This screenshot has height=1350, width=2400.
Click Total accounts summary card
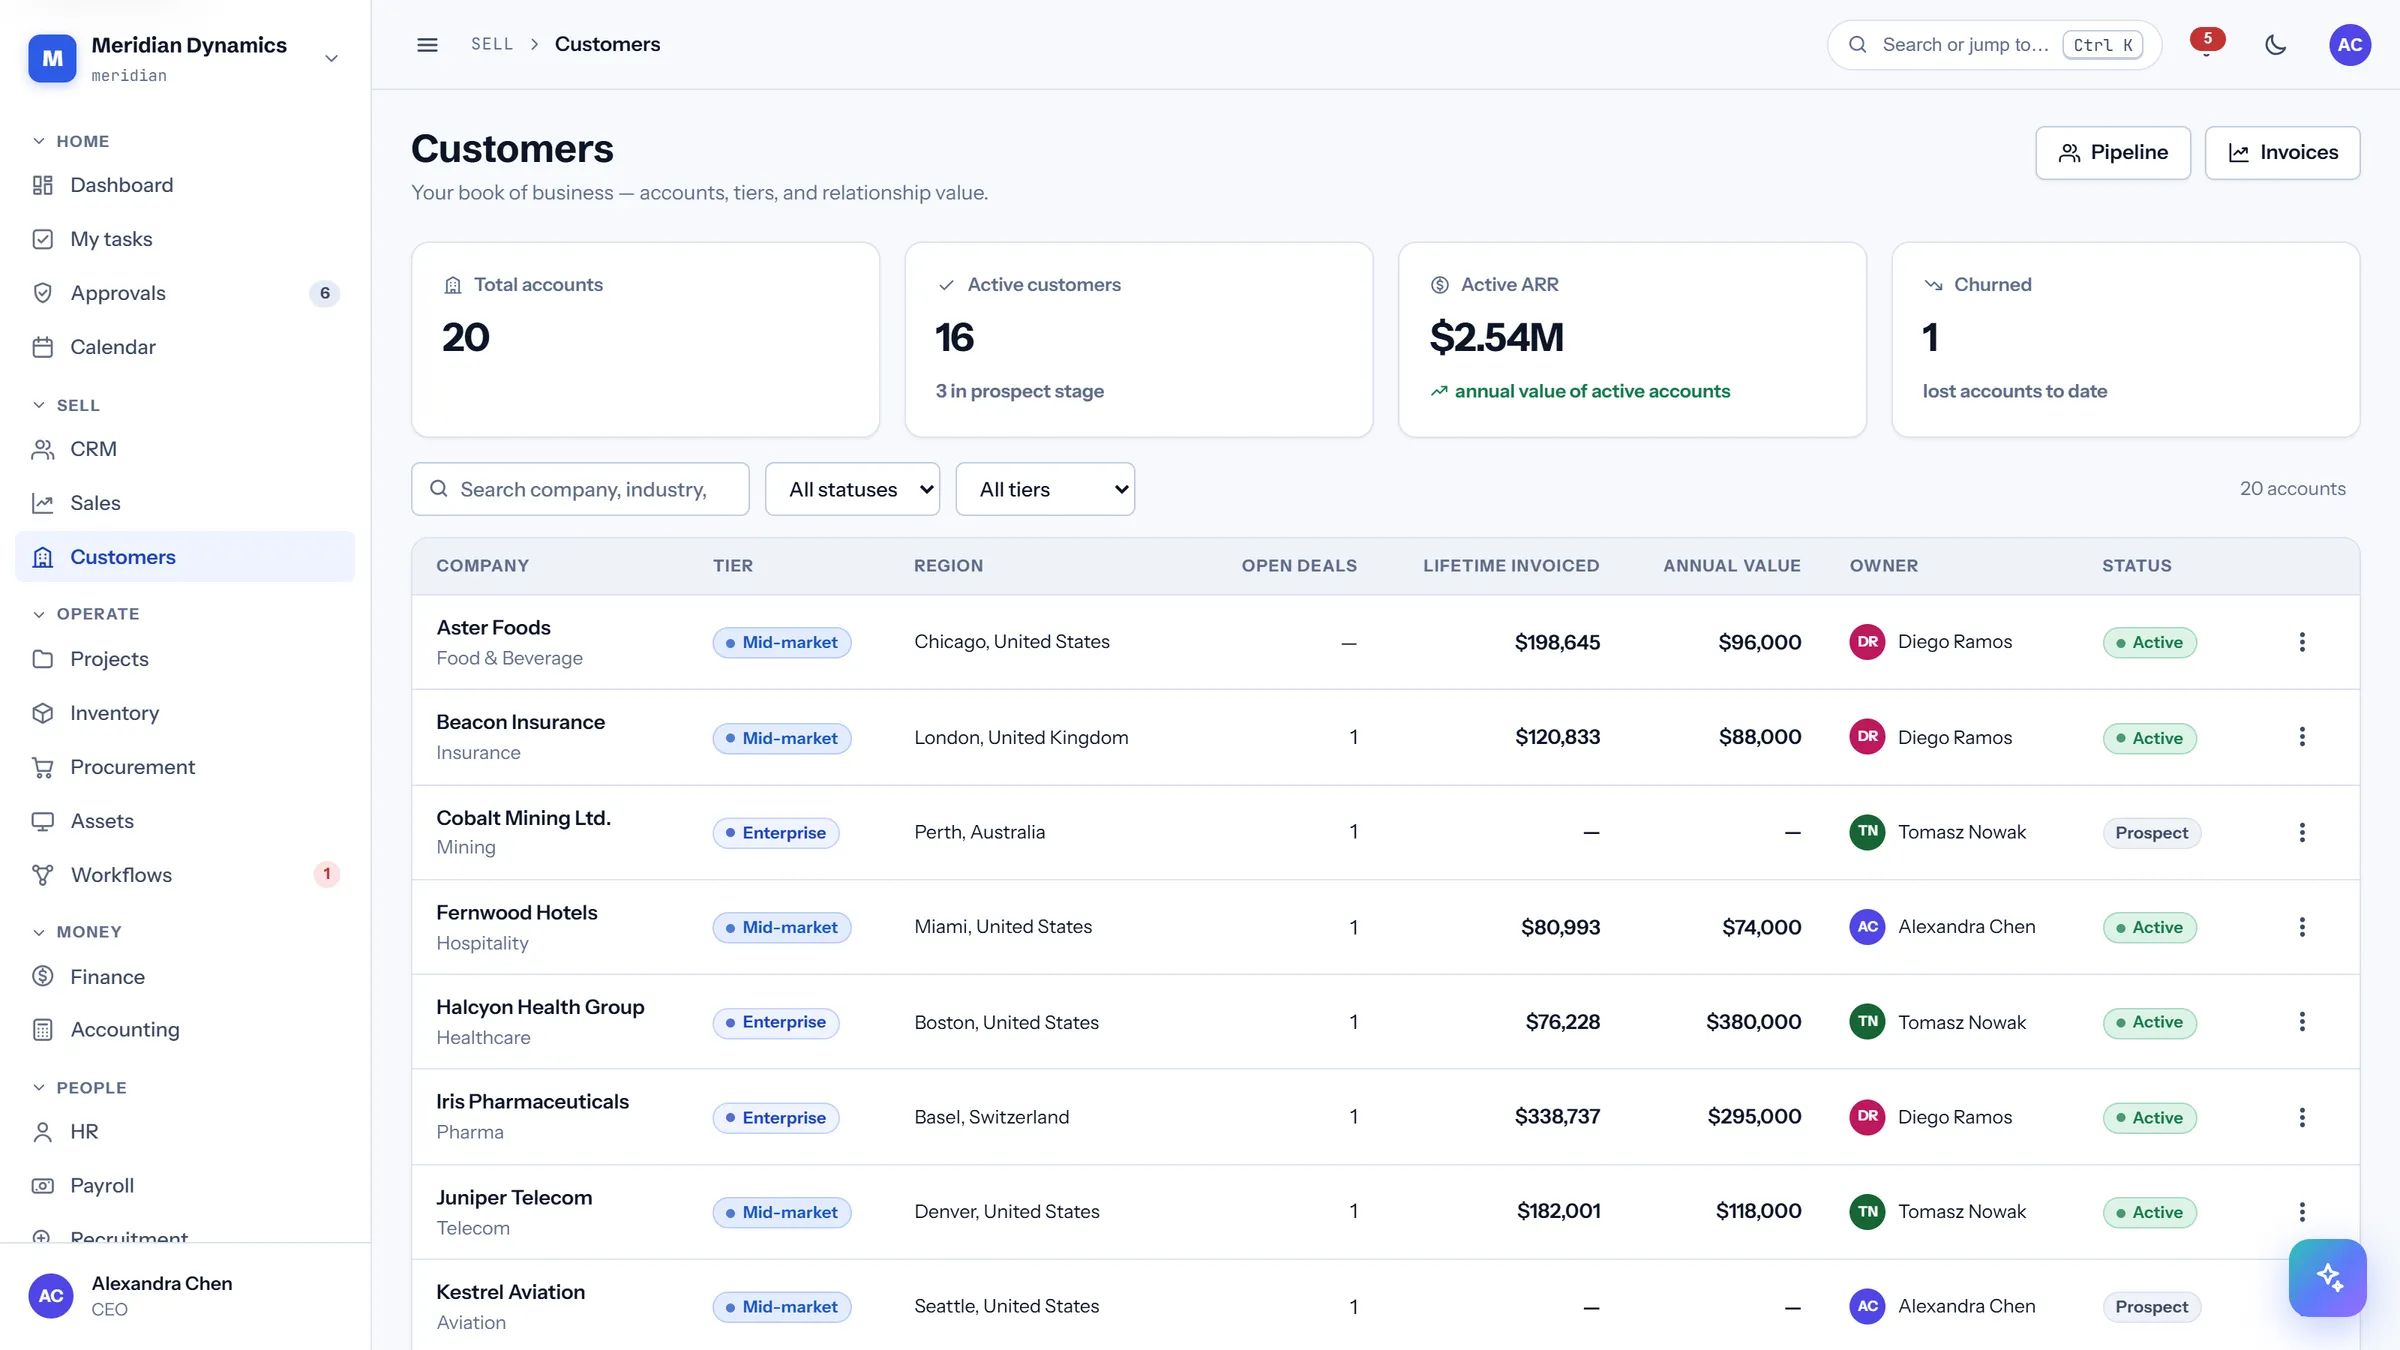point(645,339)
